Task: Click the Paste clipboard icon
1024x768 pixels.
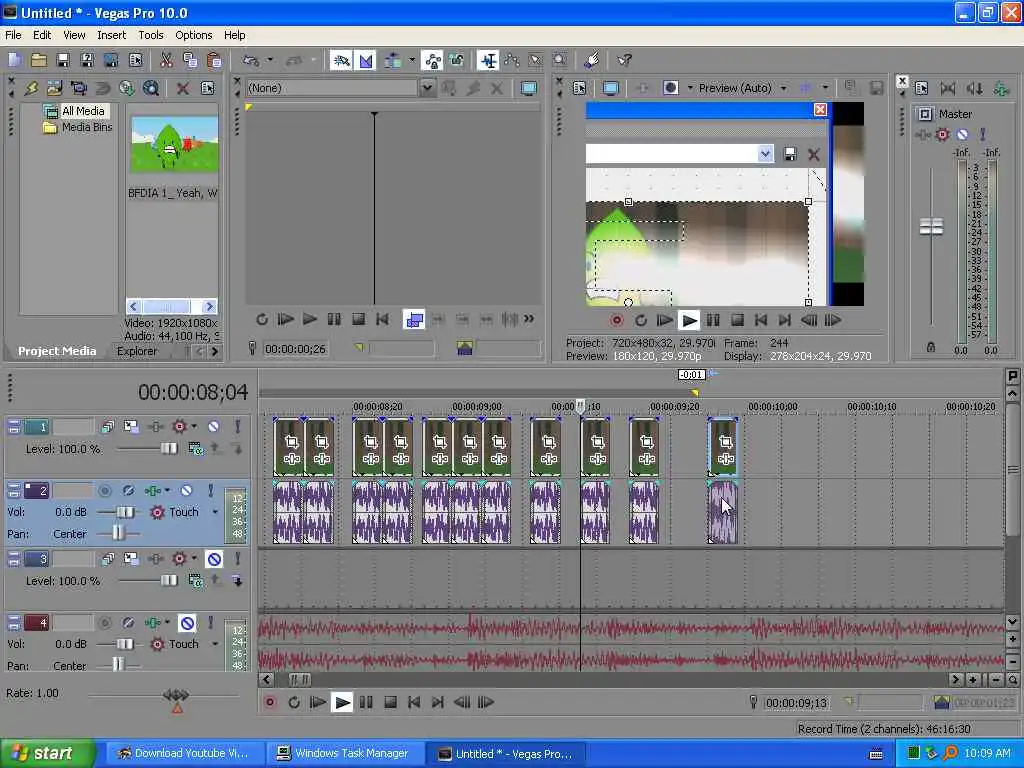Action: [x=214, y=61]
